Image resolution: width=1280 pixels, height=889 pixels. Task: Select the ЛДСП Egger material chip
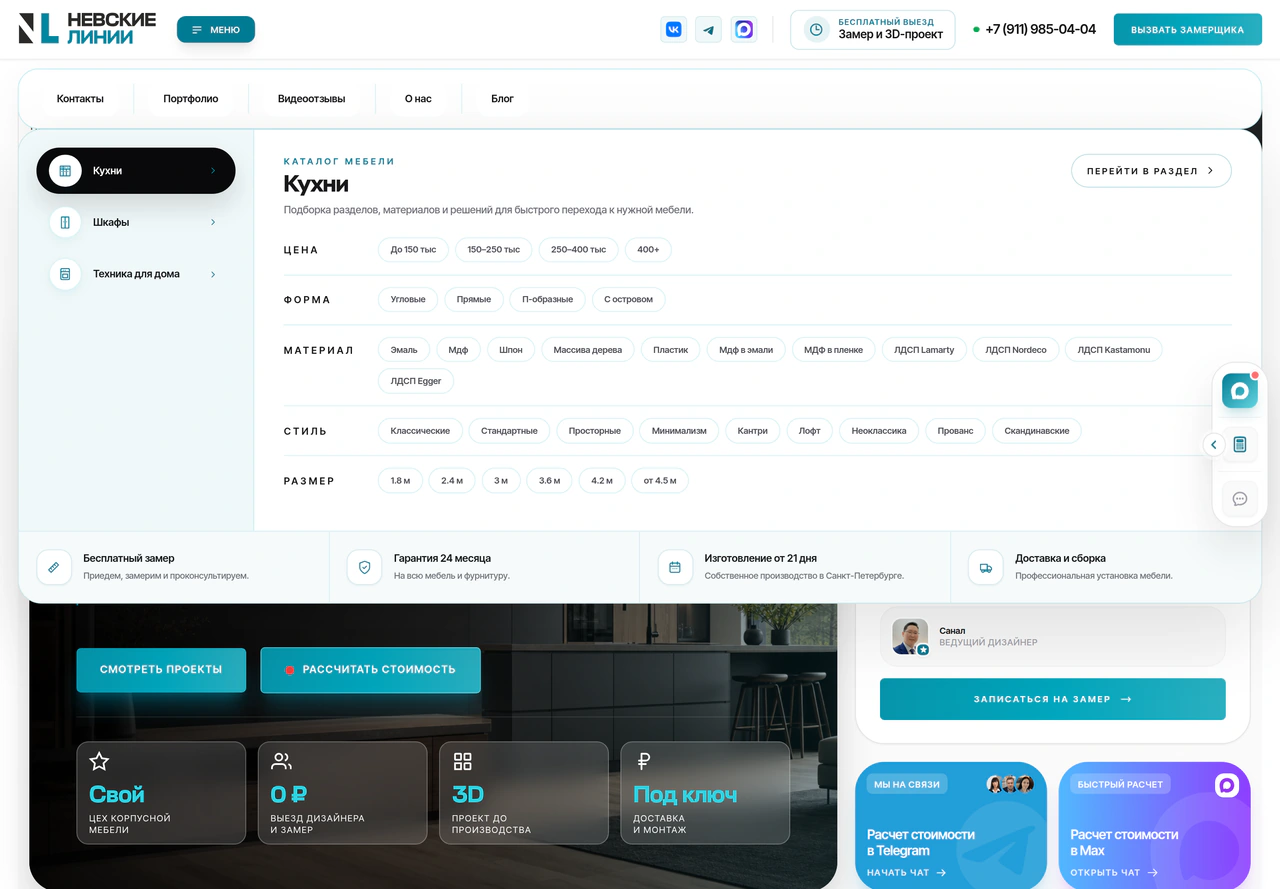pyautogui.click(x=416, y=381)
